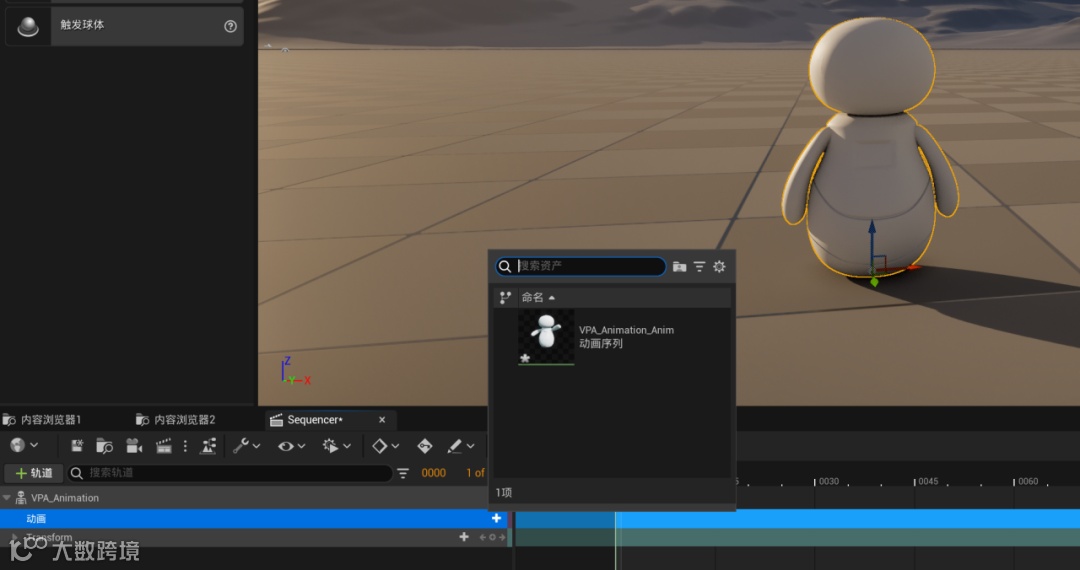Expand the Transform track
This screenshot has width=1080, height=570.
point(14,537)
